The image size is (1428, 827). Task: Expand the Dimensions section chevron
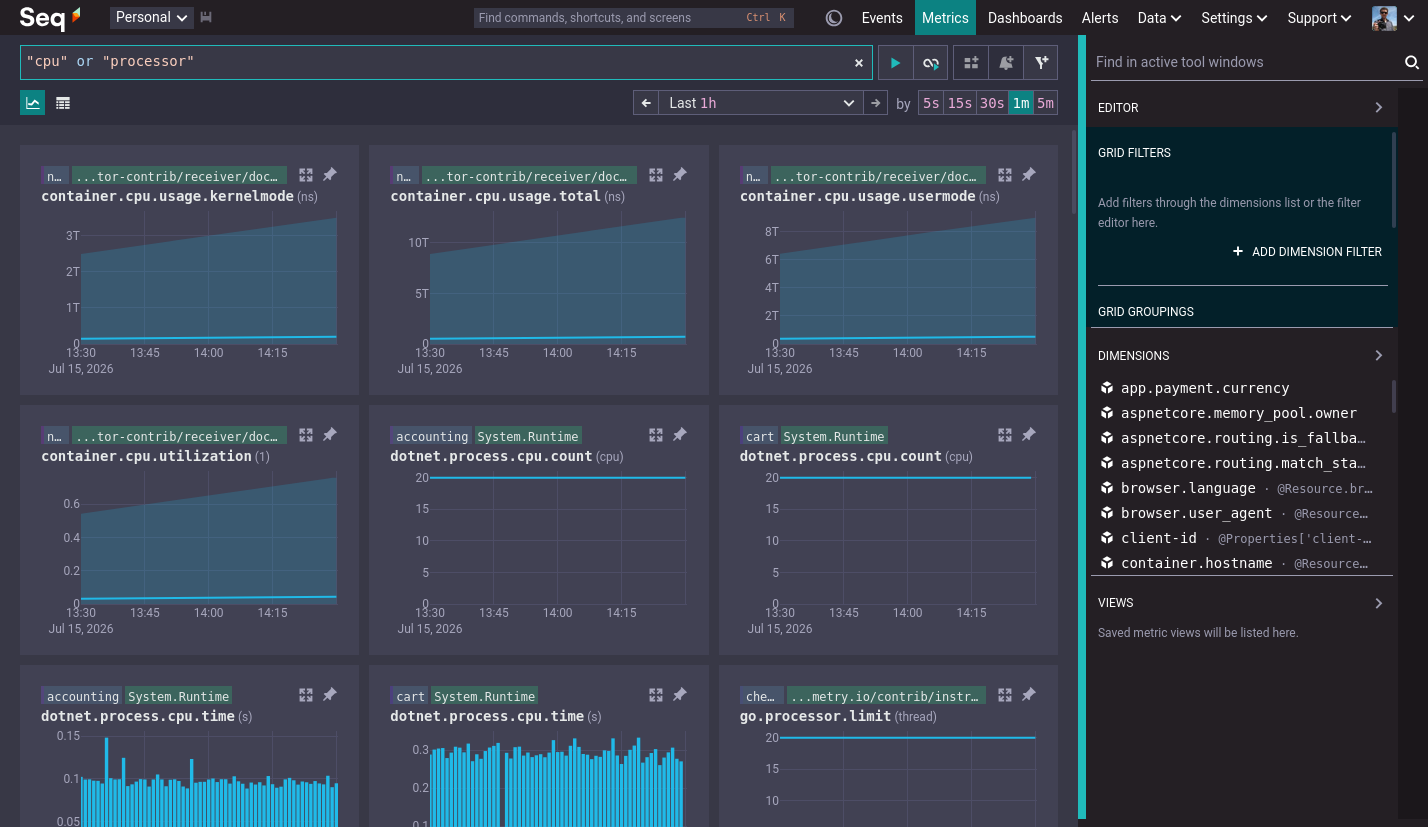(x=1379, y=355)
